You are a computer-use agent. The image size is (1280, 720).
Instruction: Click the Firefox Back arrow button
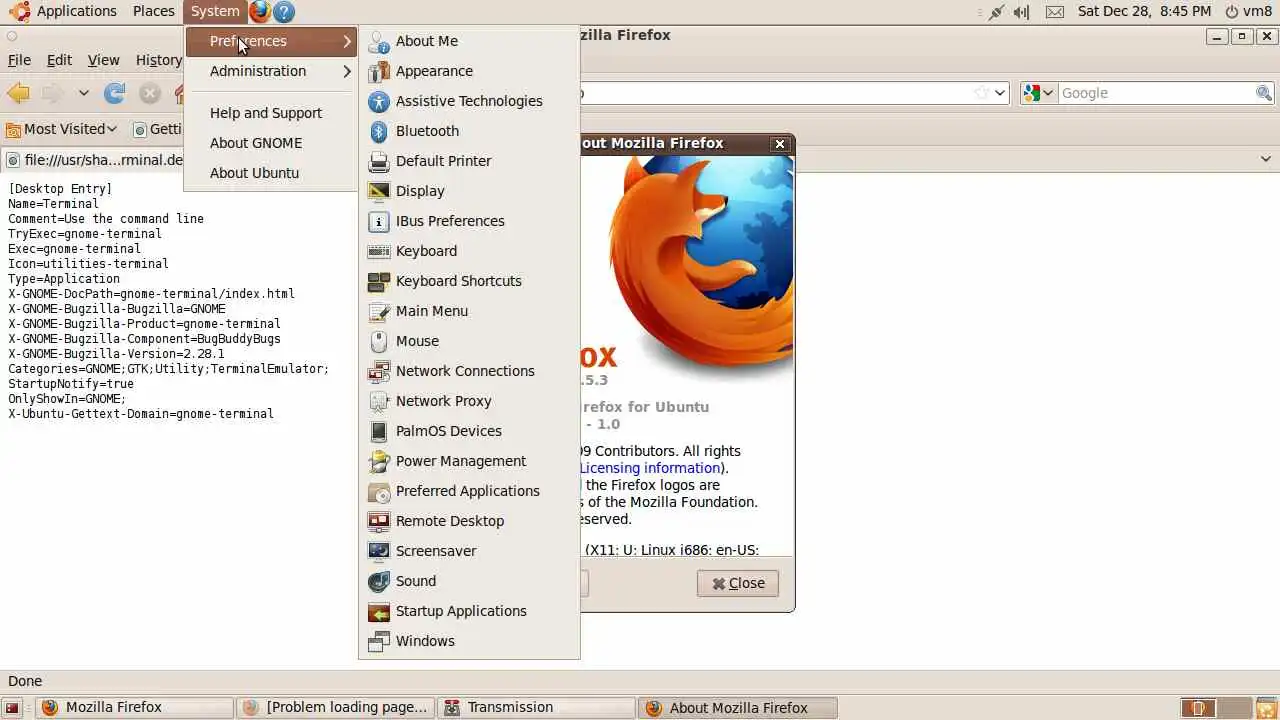(18, 93)
